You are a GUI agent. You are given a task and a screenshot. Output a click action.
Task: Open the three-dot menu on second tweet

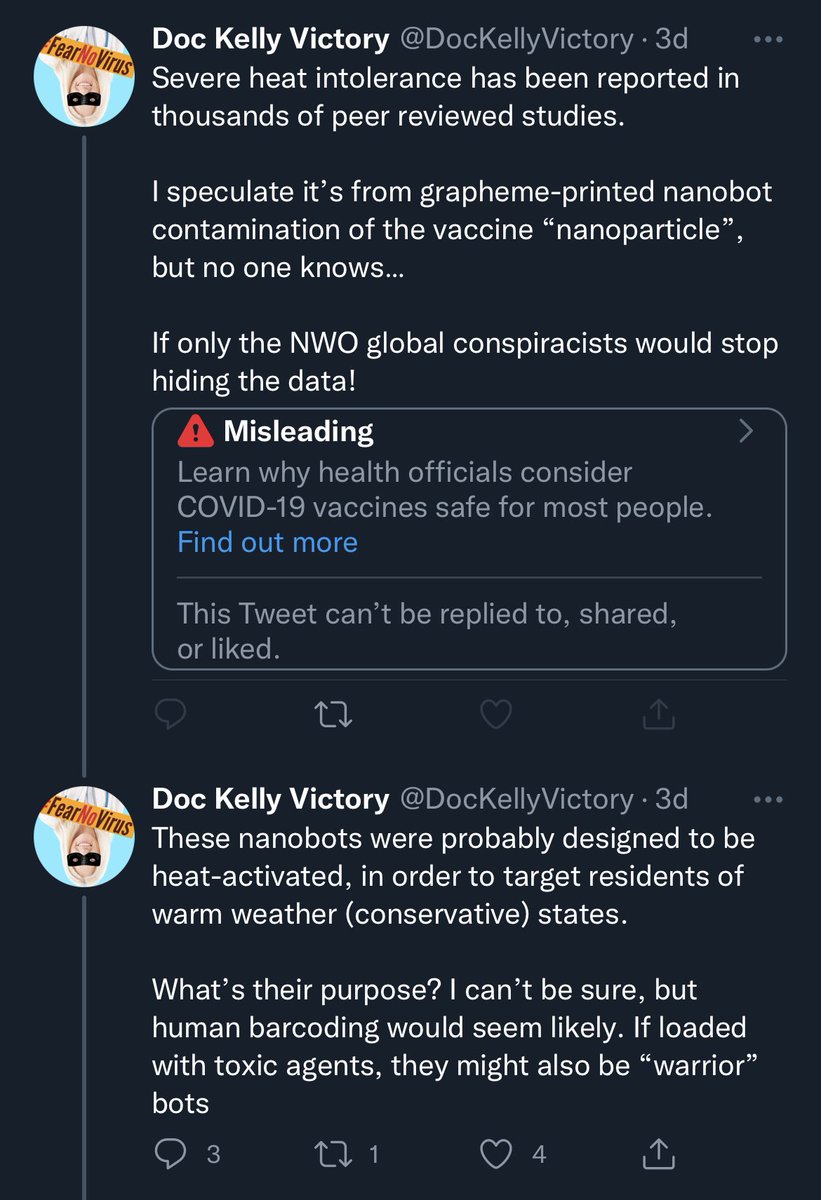(x=768, y=800)
